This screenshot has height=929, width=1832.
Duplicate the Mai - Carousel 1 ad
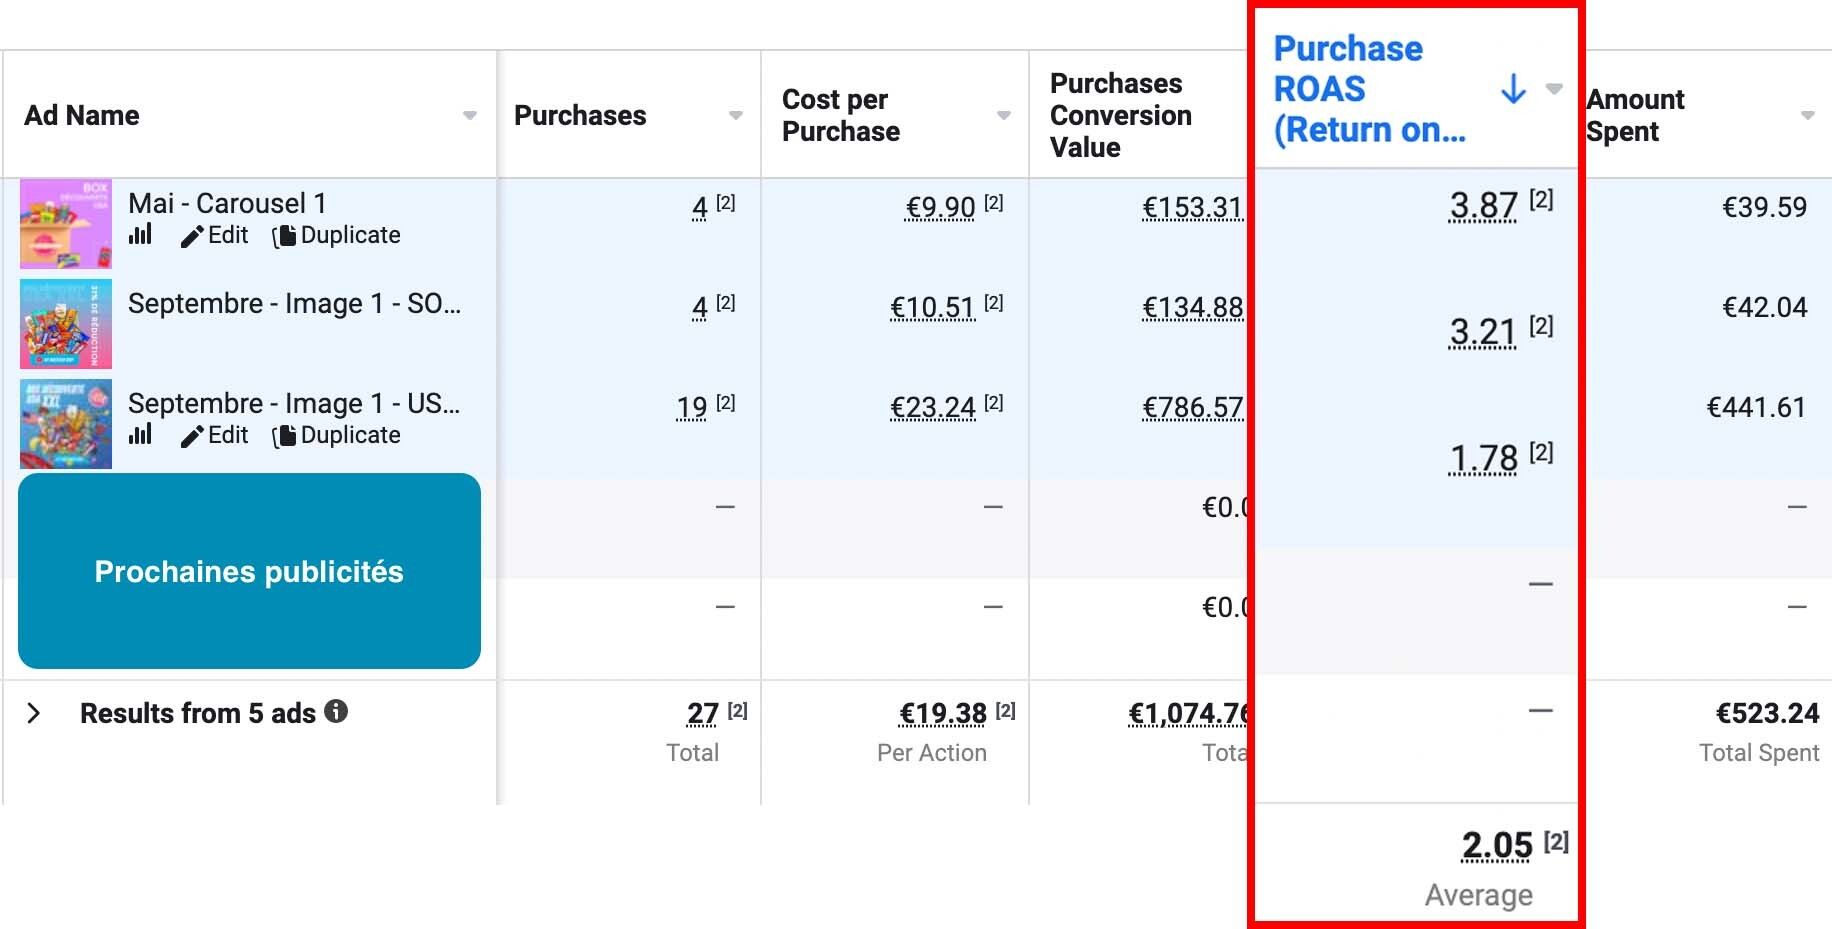tap(337, 236)
